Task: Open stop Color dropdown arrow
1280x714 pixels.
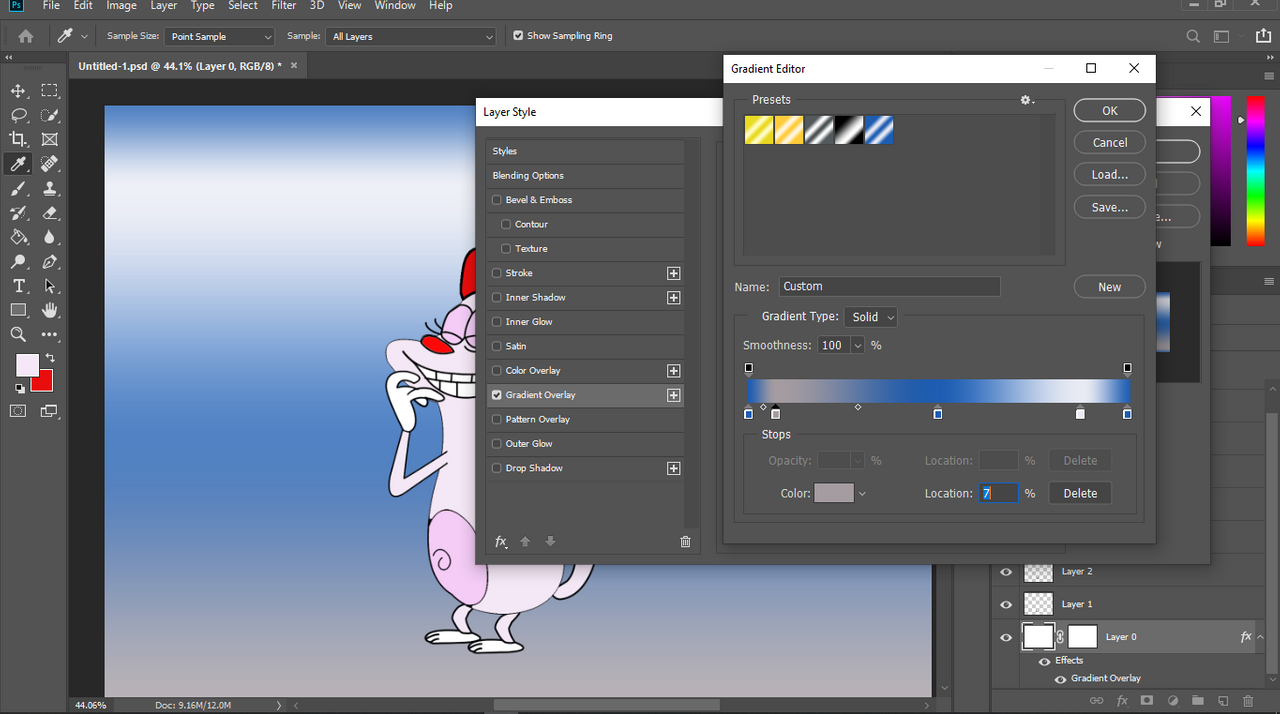Action: 862,493
